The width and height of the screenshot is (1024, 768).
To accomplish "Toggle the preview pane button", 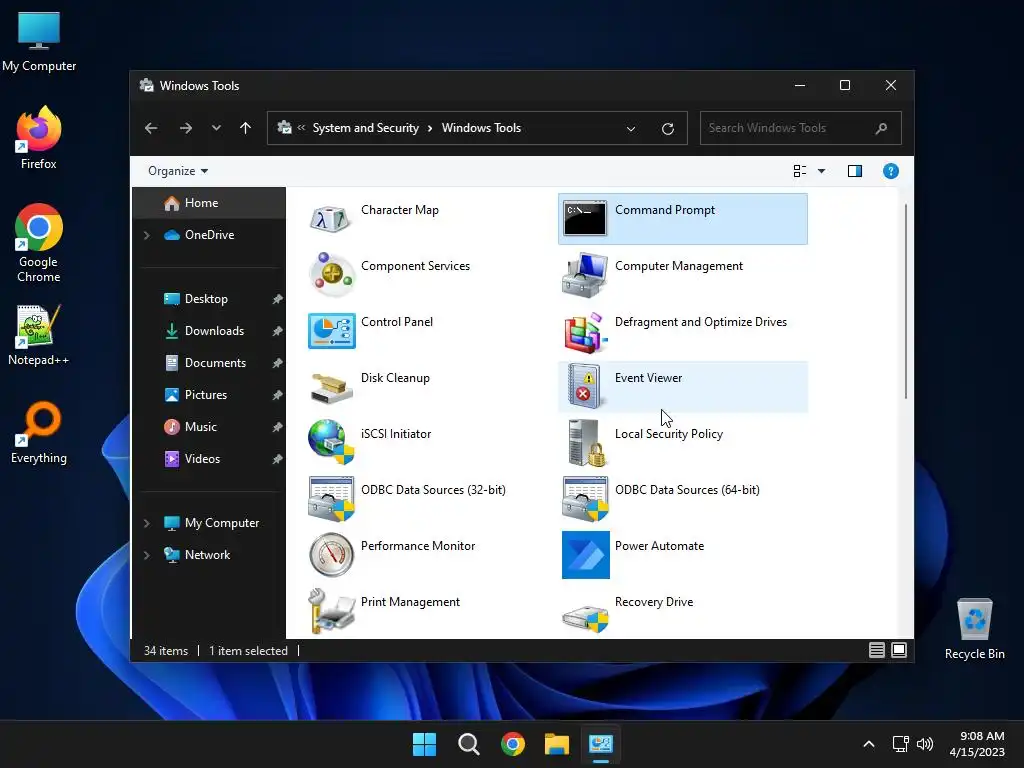I will pos(855,171).
